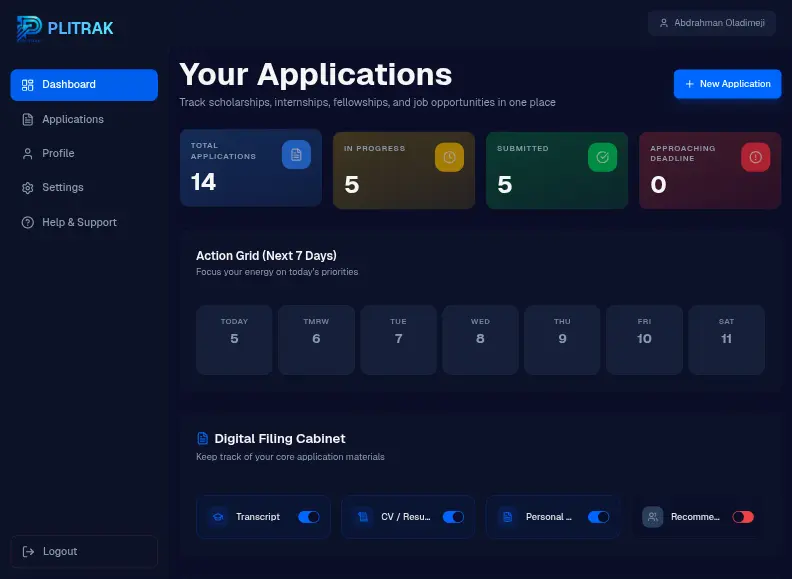The image size is (792, 579).
Task: Go to Applications in the sidebar
Action: click(84, 119)
